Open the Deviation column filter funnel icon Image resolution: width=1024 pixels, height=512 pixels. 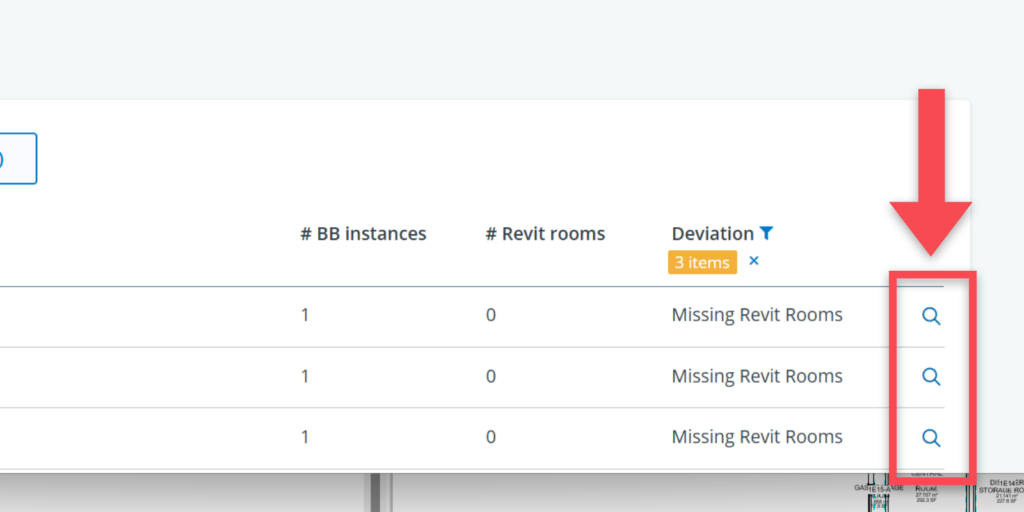point(766,233)
